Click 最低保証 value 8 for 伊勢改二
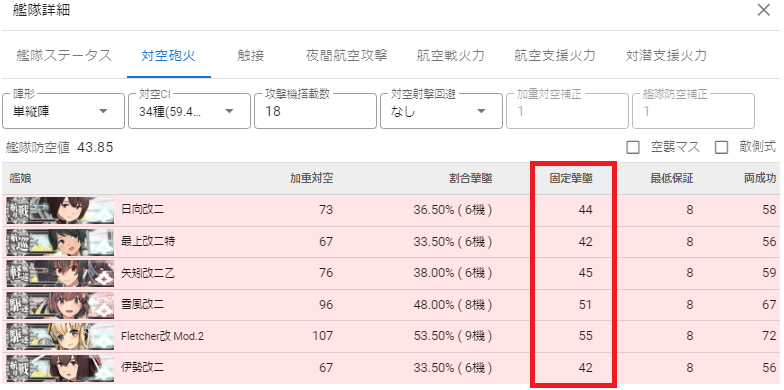The image size is (784, 390). [690, 368]
